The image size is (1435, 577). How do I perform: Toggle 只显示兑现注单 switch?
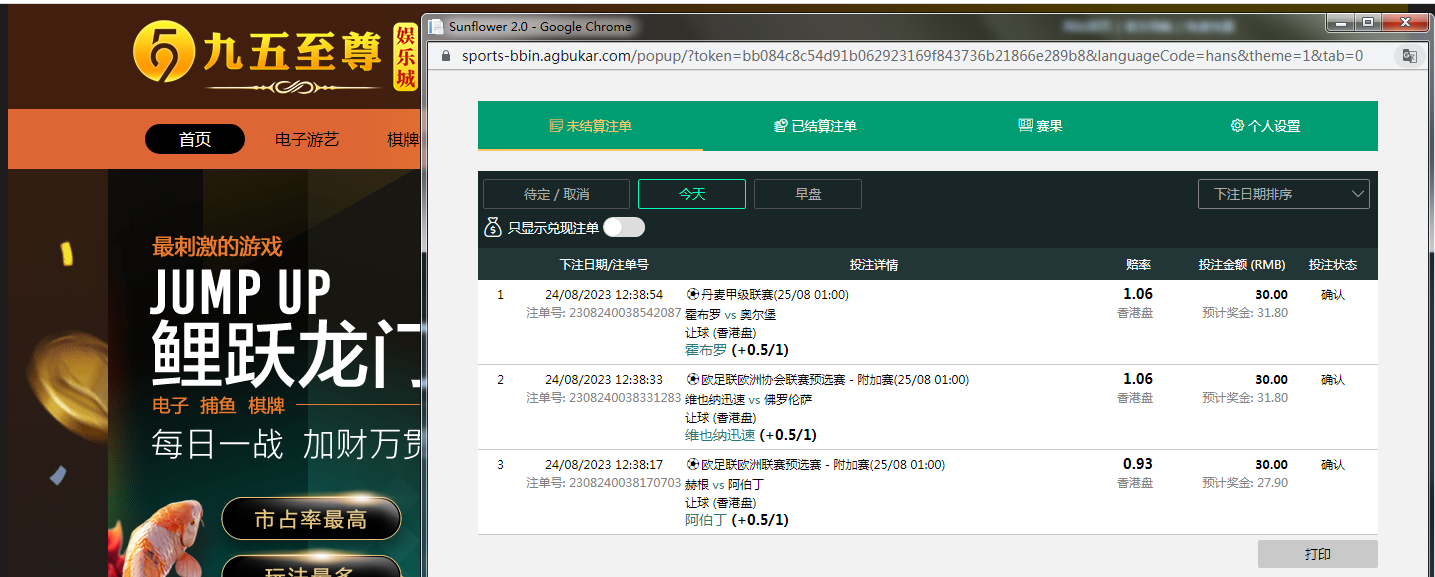623,227
